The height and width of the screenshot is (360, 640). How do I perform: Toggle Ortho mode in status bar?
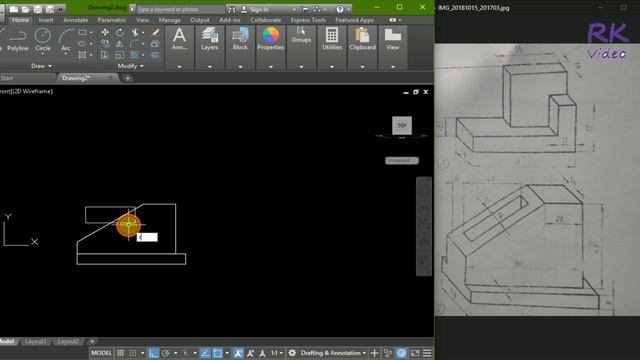click(153, 353)
